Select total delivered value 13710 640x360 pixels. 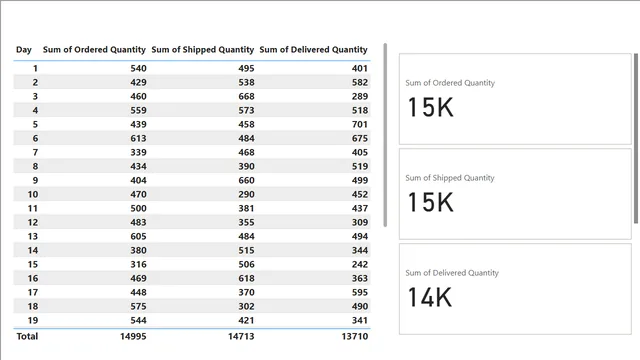click(x=354, y=336)
